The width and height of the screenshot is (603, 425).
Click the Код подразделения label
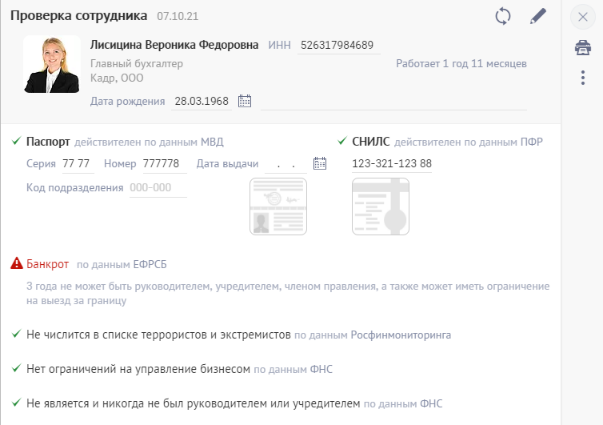point(75,188)
